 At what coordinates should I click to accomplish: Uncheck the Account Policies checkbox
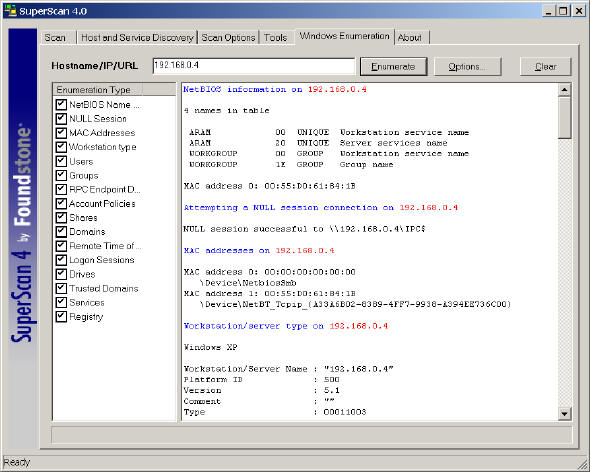61,204
